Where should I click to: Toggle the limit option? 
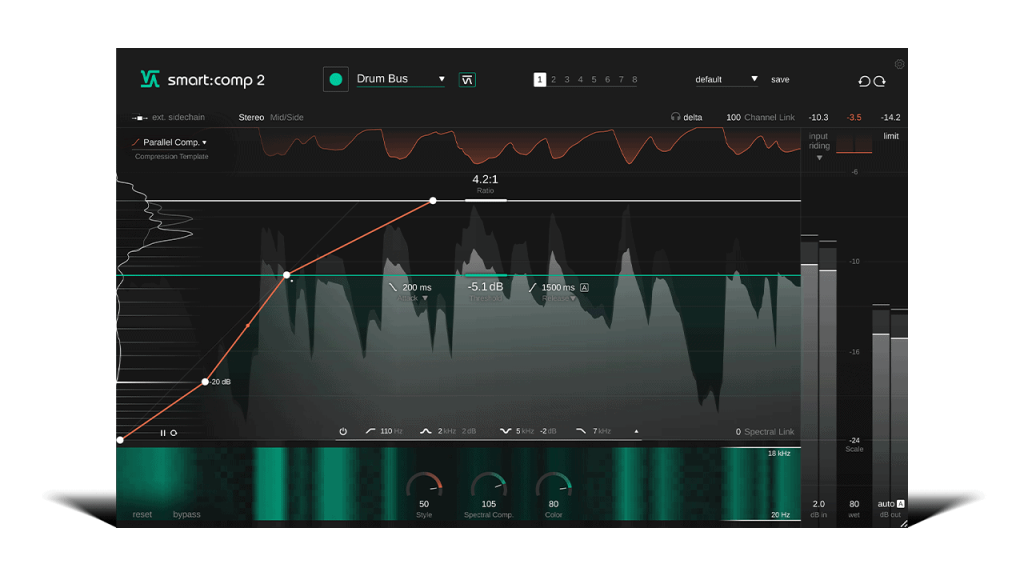pyautogui.click(x=891, y=136)
